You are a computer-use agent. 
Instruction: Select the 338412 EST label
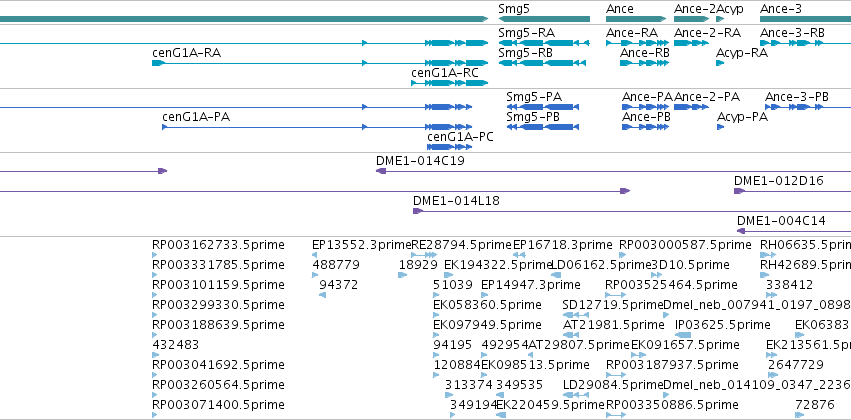(789, 285)
